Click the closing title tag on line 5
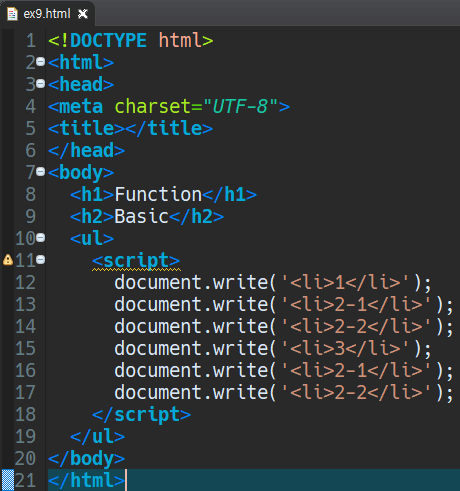 point(169,129)
